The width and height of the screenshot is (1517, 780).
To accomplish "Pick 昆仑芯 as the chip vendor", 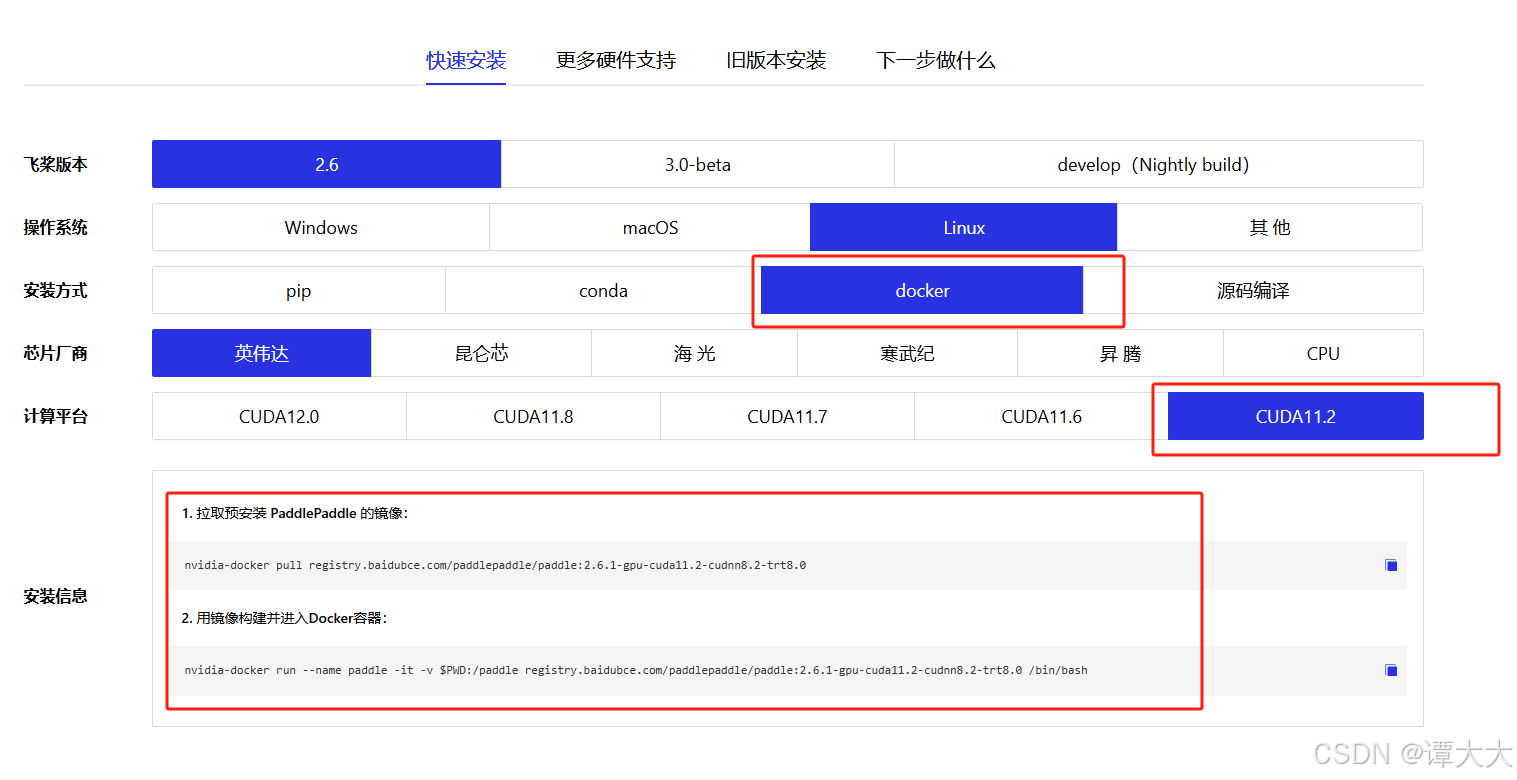I will [x=481, y=353].
